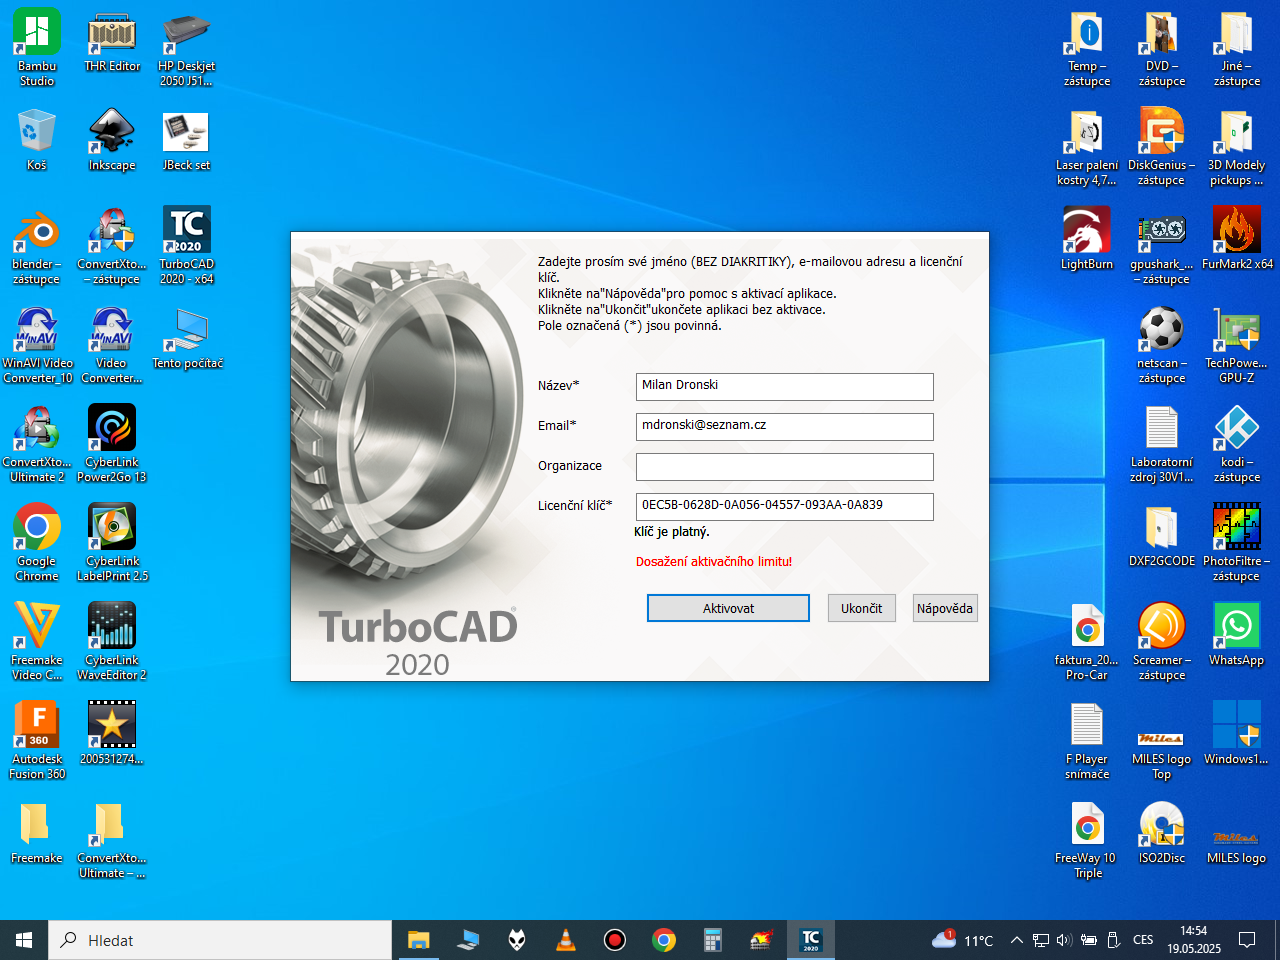1280x960 pixels.
Task: Open the notification center icon
Action: point(1247,940)
